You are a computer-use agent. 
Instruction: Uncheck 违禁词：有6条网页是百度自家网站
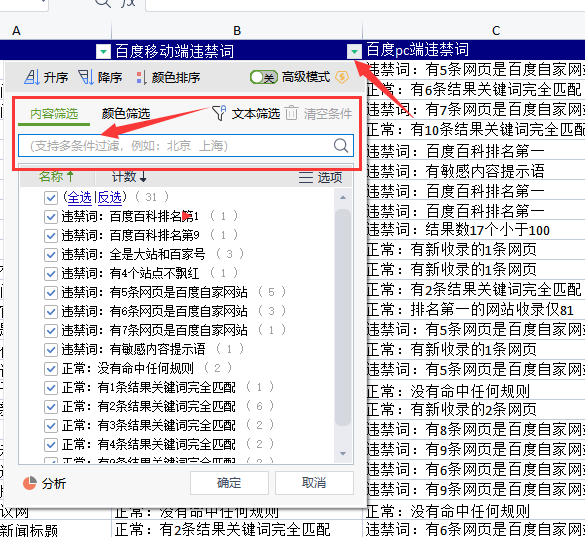coord(51,312)
